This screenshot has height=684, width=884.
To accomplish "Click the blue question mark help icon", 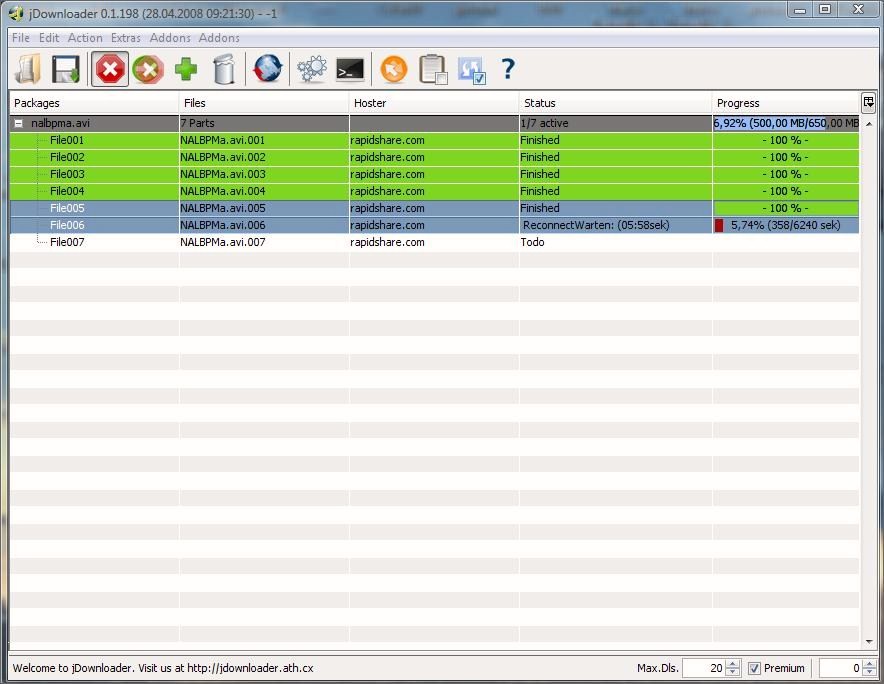I will (508, 69).
